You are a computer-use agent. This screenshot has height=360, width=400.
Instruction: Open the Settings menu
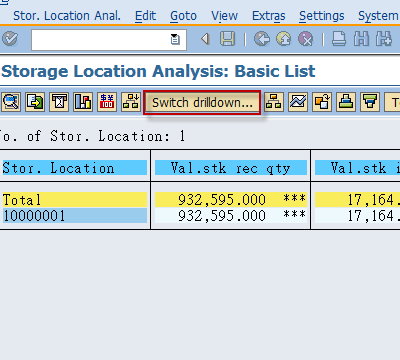322,16
